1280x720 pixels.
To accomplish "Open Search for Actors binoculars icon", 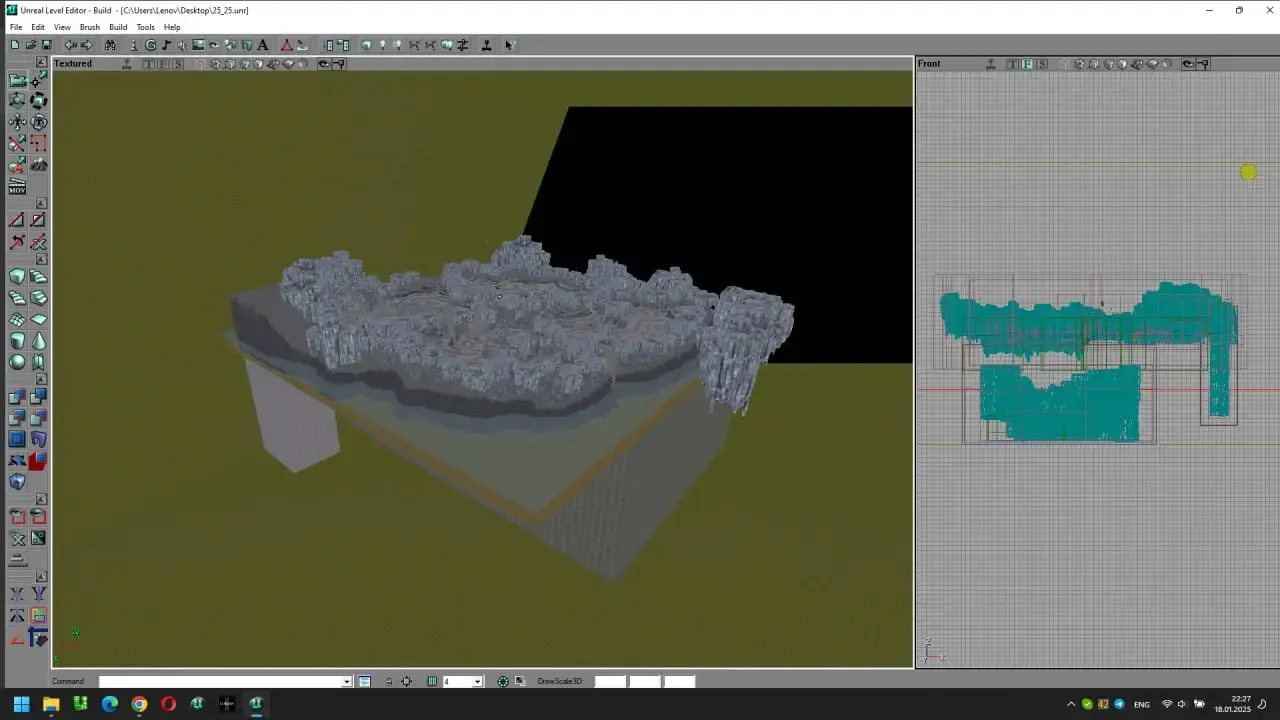I will [110, 45].
